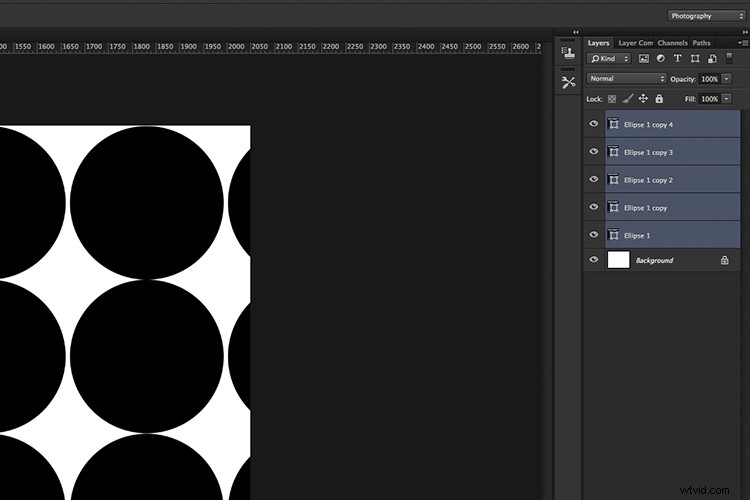Click shape thumbnail of Ellipse 1 copy 2
The image size is (750, 500).
[613, 179]
